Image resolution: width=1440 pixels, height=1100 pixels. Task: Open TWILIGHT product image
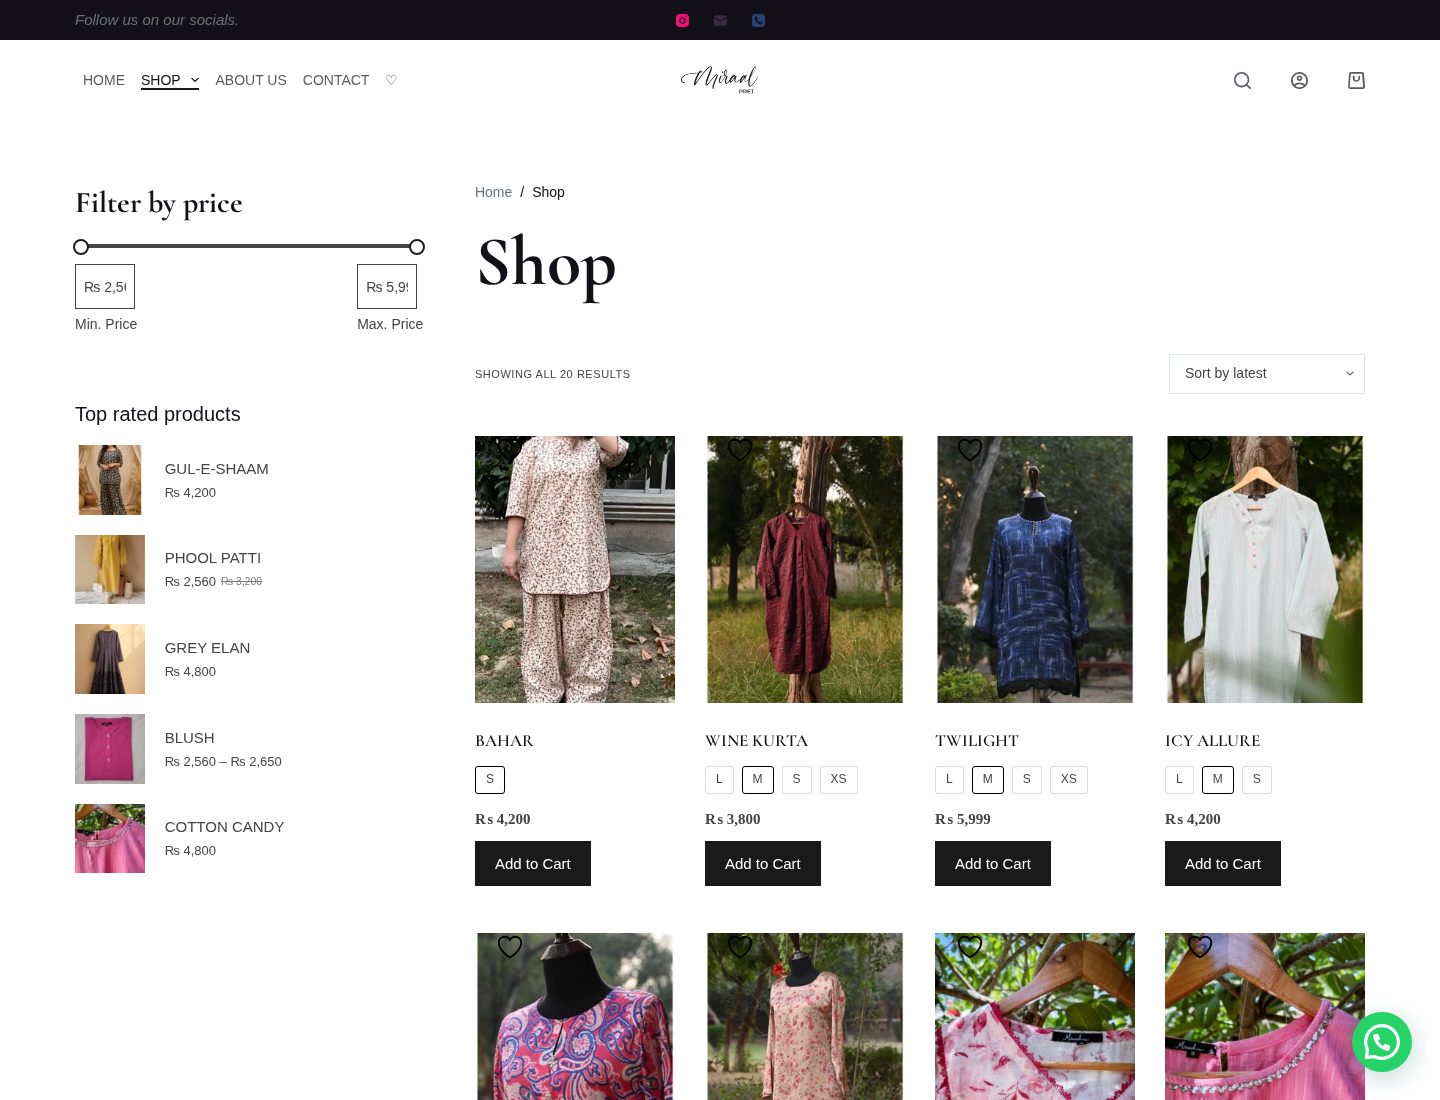(1035, 569)
